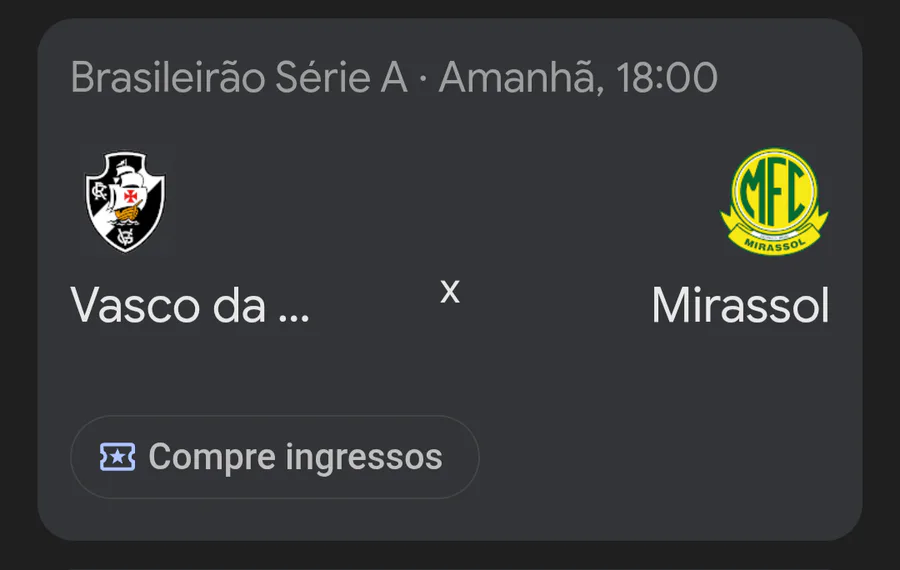Click the dark background outside the match card
Screen dimensions: 900x570
(450, 556)
